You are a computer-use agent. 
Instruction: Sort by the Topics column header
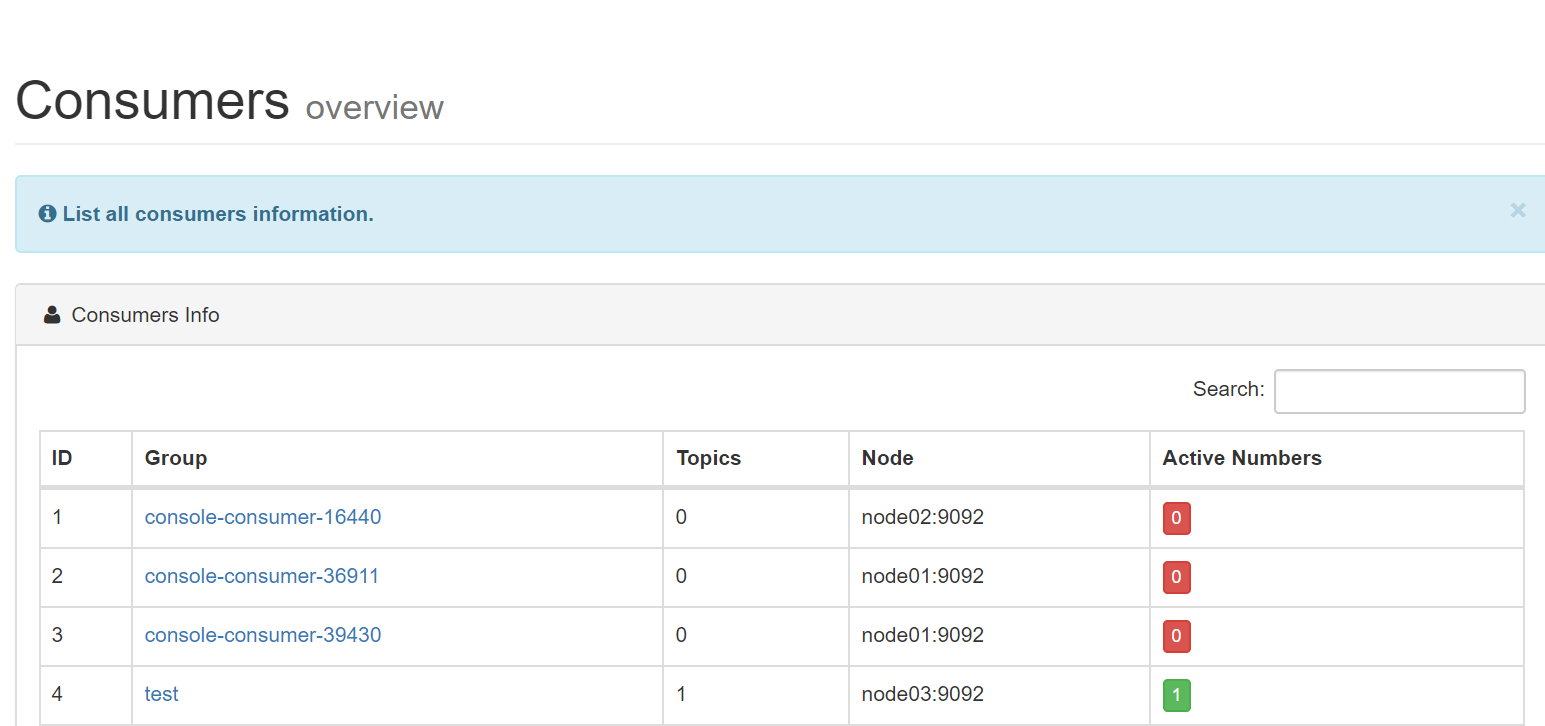[756, 459]
